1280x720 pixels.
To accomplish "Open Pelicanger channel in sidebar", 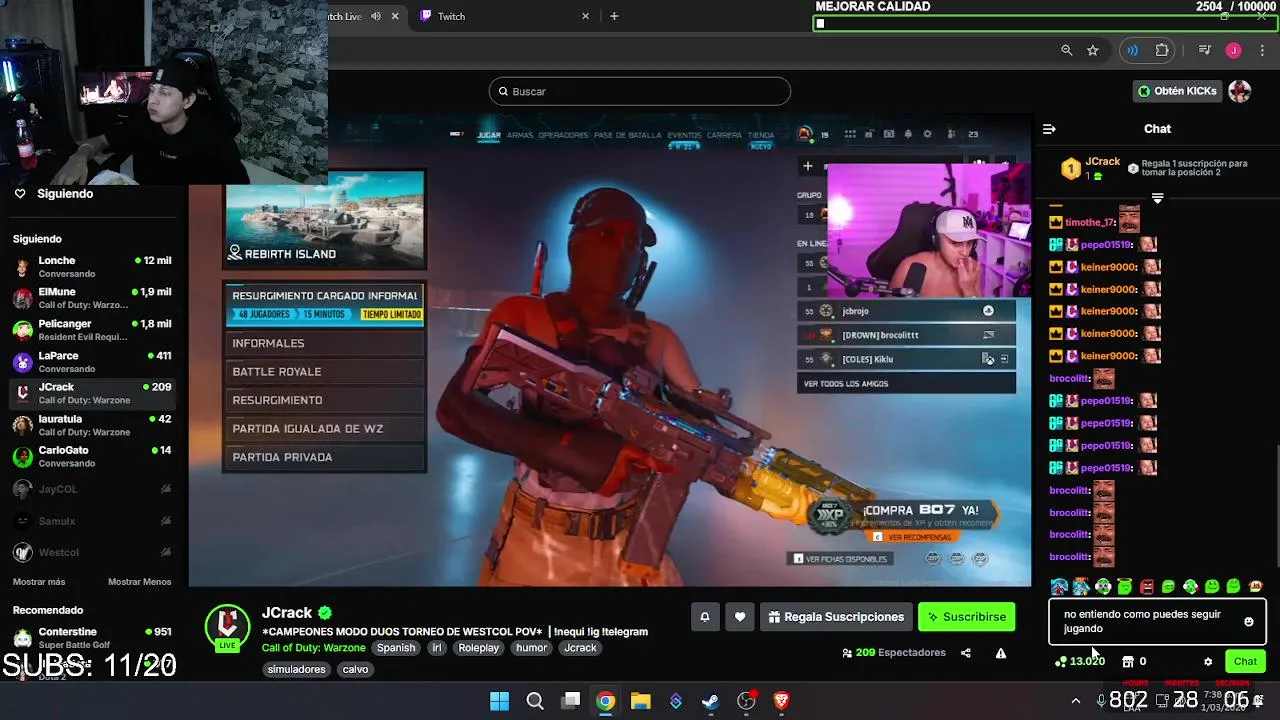I will [94, 330].
